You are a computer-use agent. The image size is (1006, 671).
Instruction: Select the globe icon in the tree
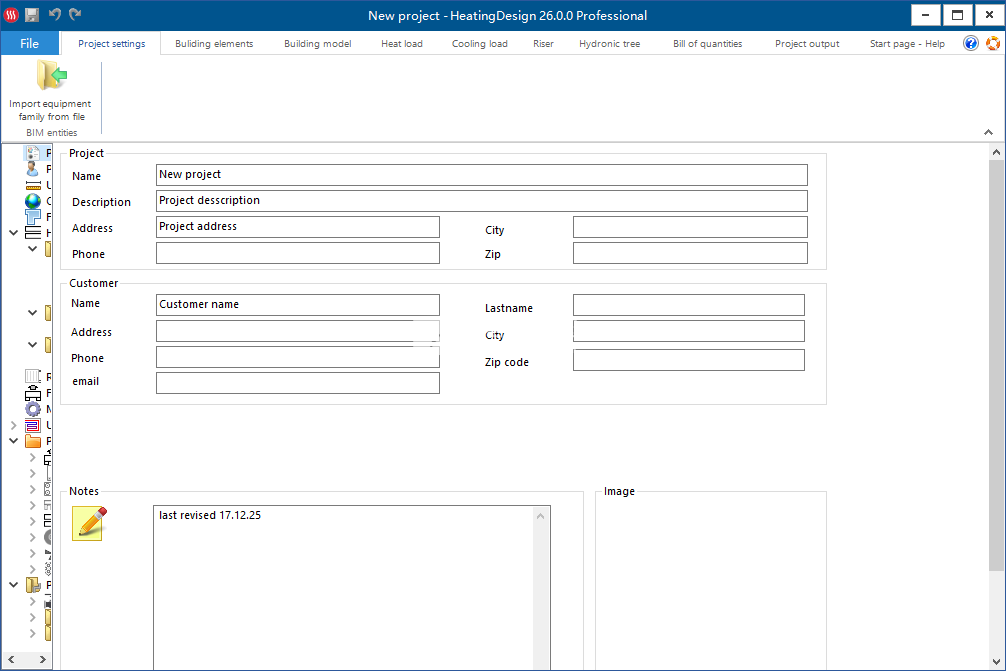(33, 201)
